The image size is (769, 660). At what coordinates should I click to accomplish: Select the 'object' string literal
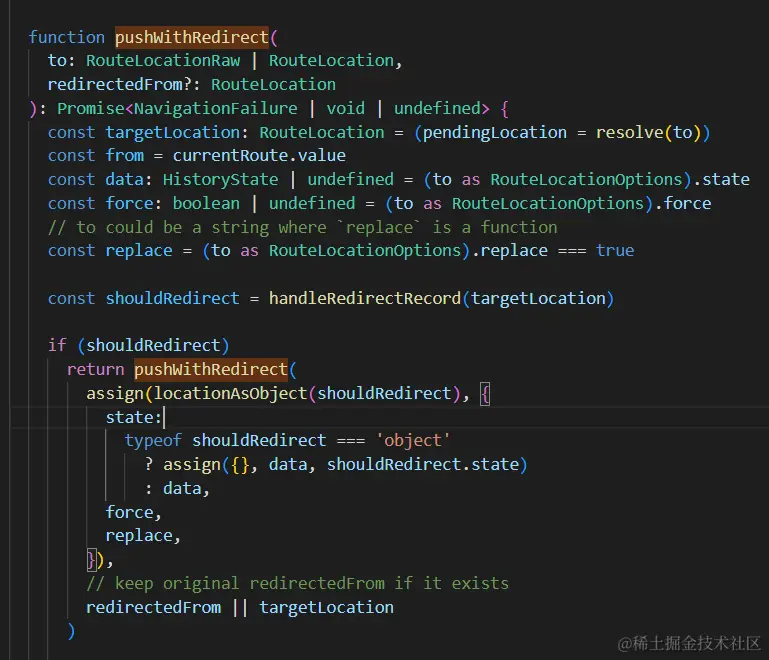click(413, 440)
